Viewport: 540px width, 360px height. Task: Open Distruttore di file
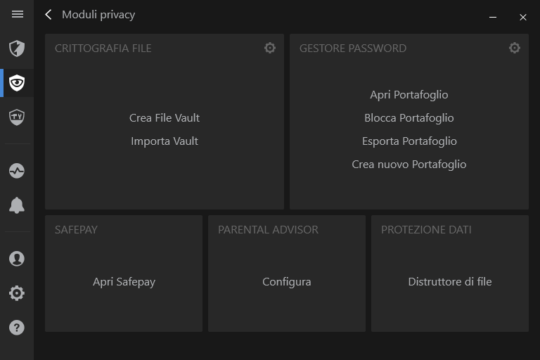tap(450, 282)
